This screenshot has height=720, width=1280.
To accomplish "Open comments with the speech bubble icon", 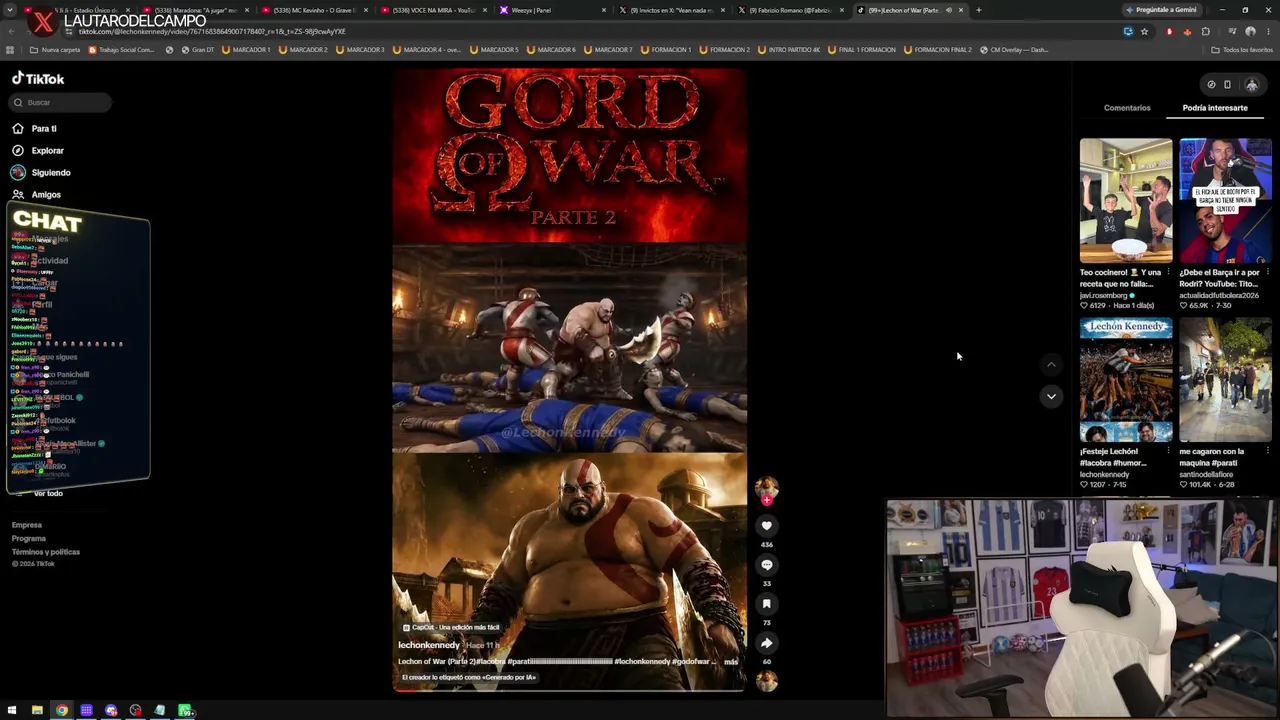I will pyautogui.click(x=767, y=565).
